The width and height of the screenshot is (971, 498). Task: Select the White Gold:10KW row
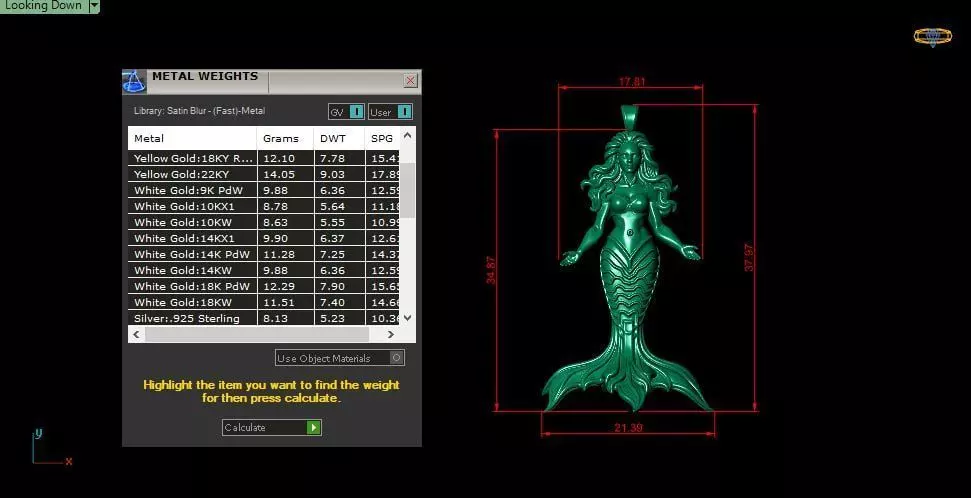click(x=264, y=222)
